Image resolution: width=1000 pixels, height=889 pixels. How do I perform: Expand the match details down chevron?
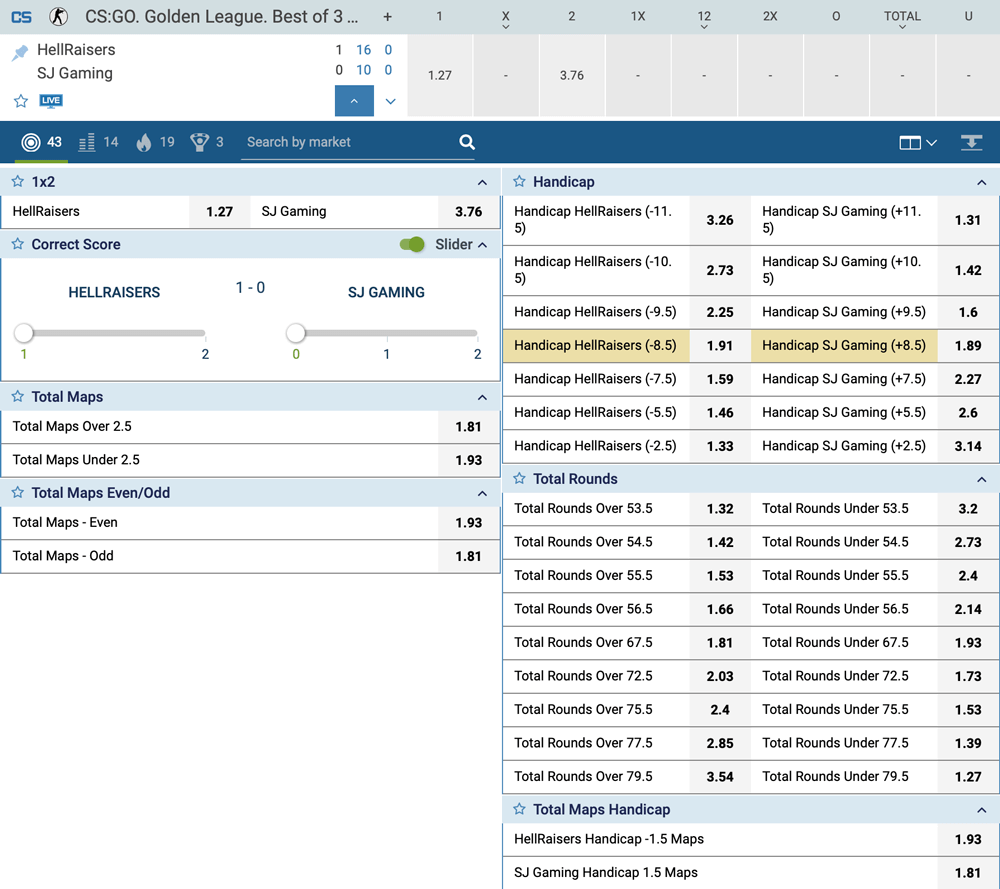click(391, 101)
